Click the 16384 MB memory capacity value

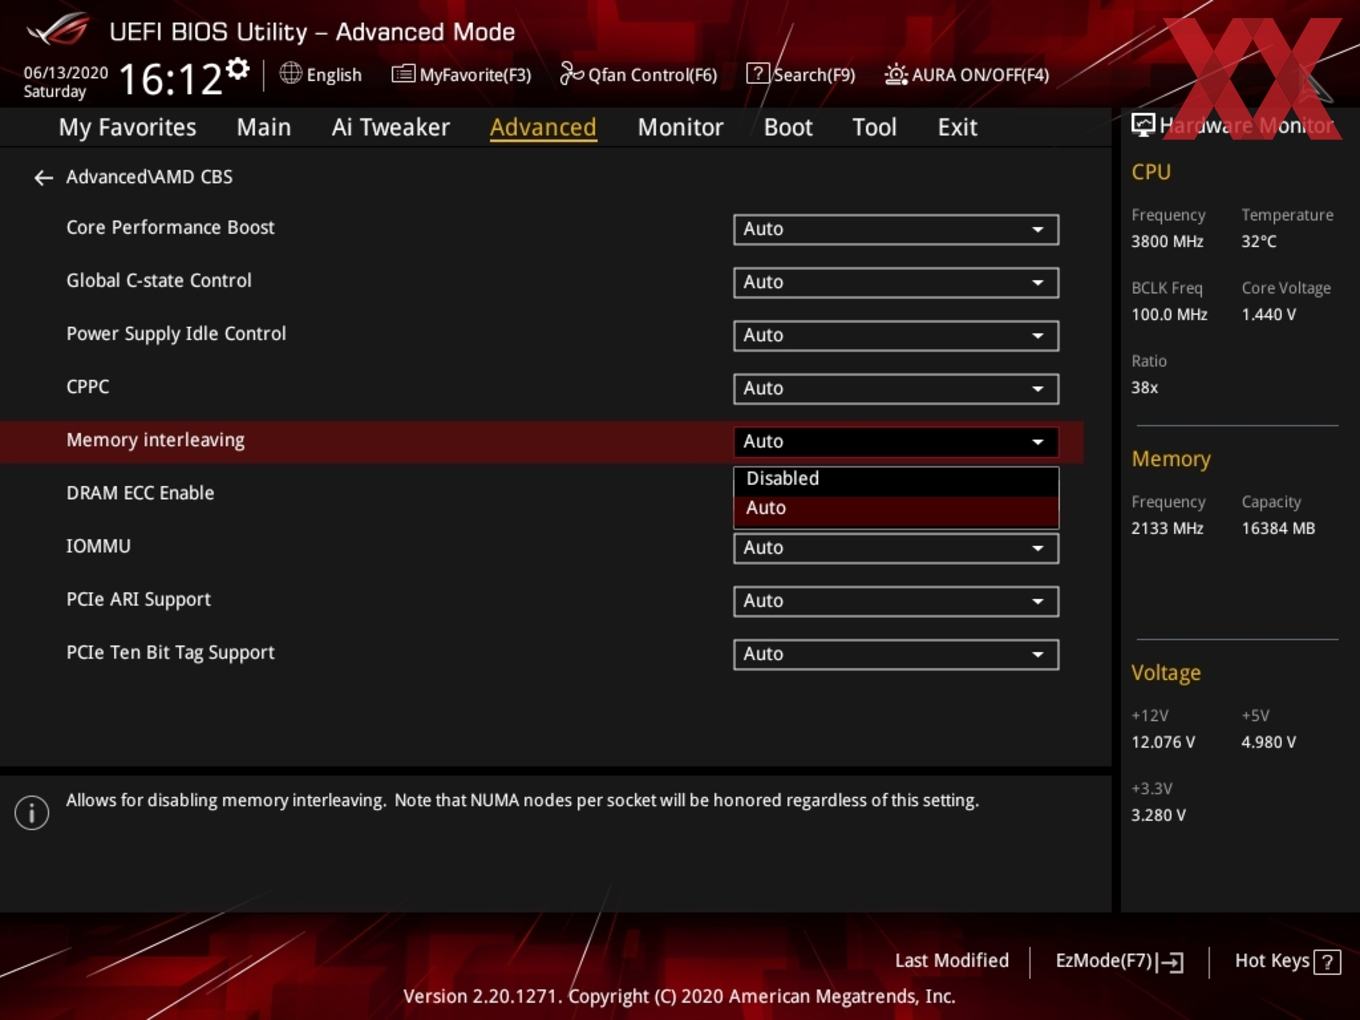point(1278,529)
